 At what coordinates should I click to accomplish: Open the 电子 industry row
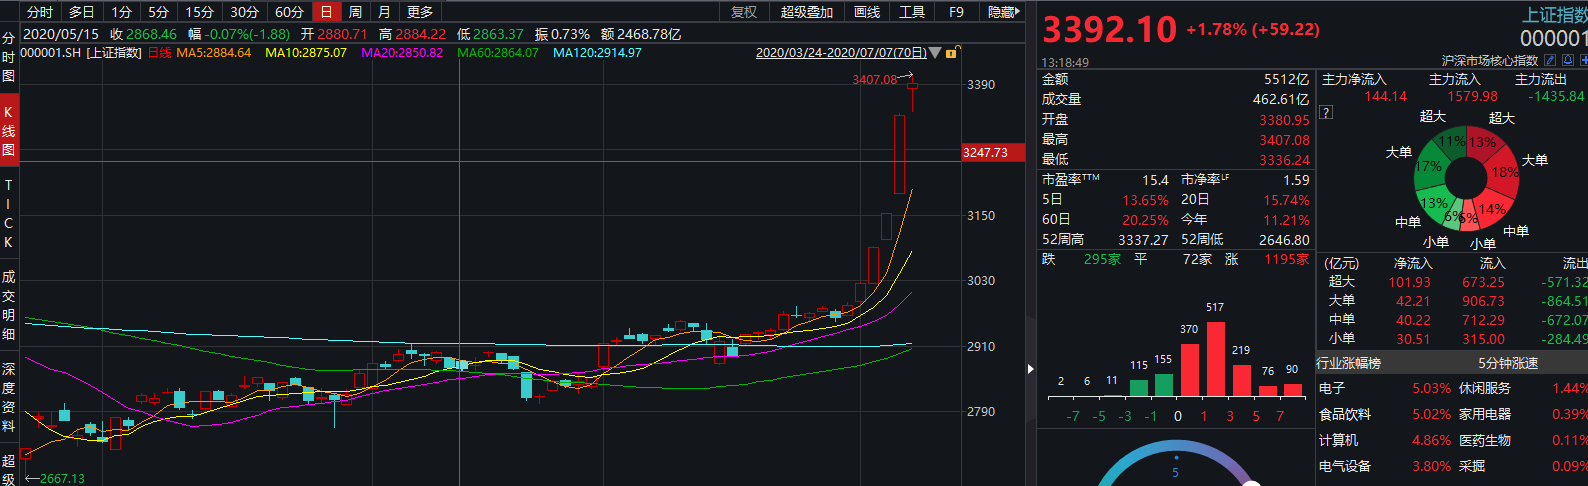click(x=1385, y=388)
